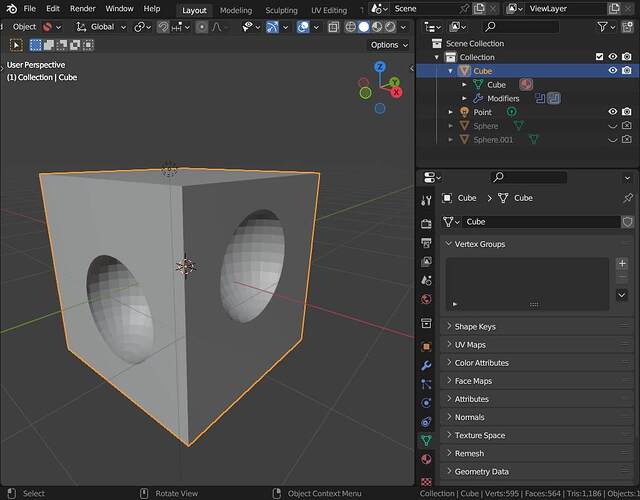
Task: Open the Render menu
Action: tap(82, 9)
